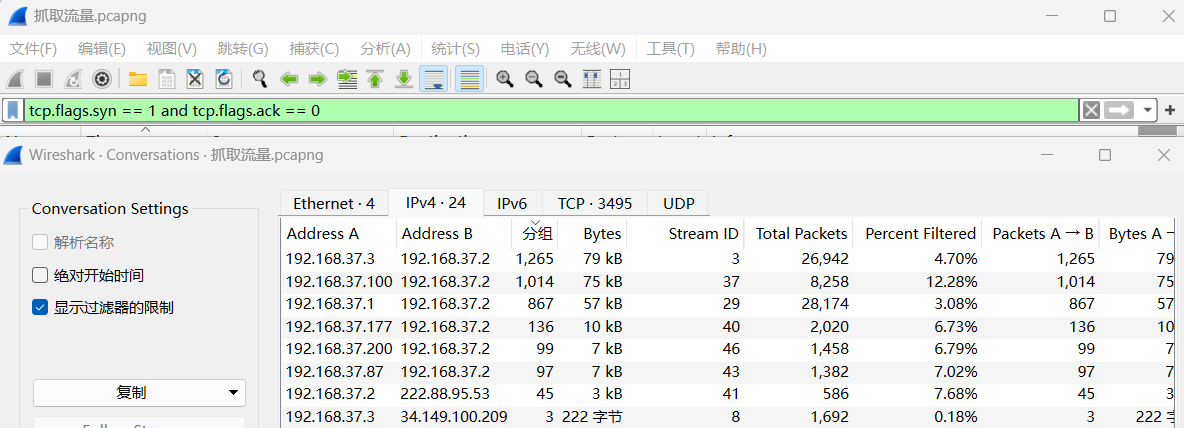Reset layout to default size icon
This screenshot has width=1184, height=428.
point(591,79)
